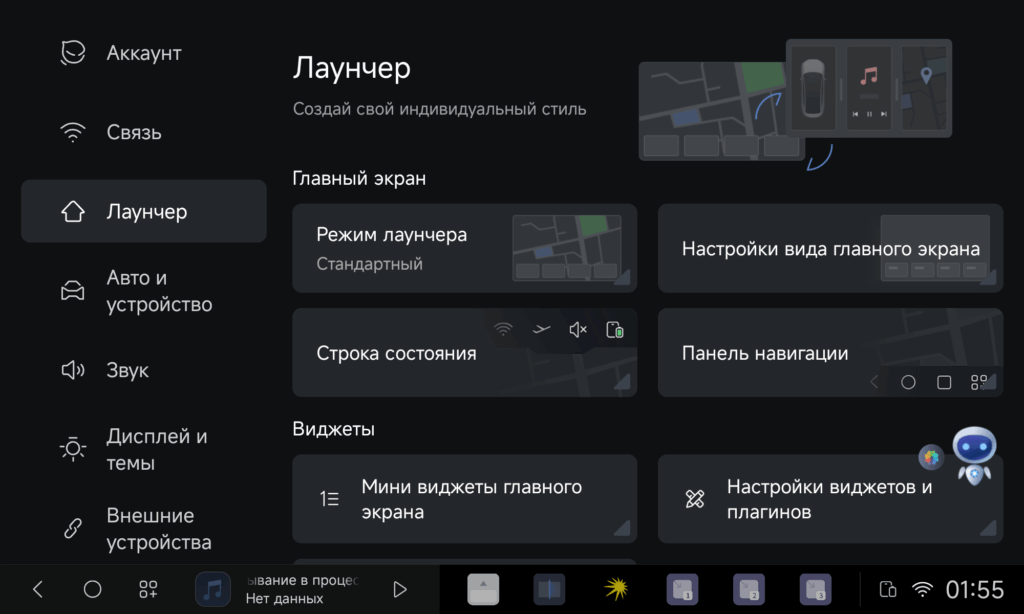This screenshot has width=1024, height=614.
Task: Click the clock showing 01:55
Action: tap(974, 590)
